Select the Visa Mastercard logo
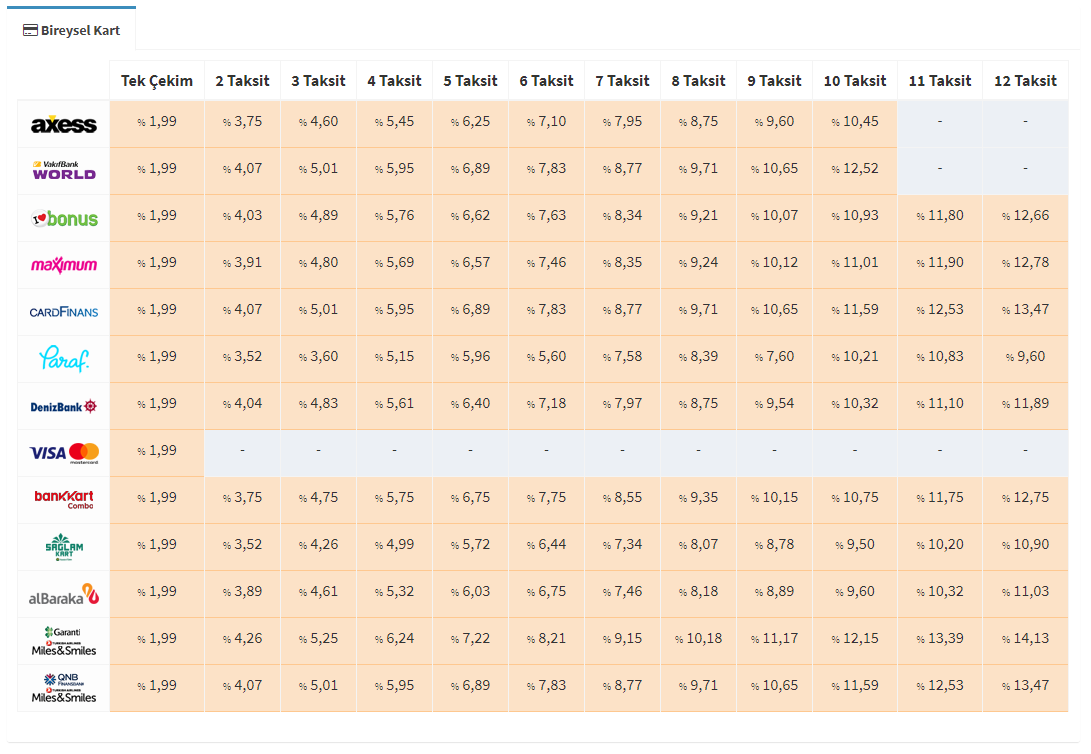This screenshot has height=754, width=1091. tap(64, 454)
